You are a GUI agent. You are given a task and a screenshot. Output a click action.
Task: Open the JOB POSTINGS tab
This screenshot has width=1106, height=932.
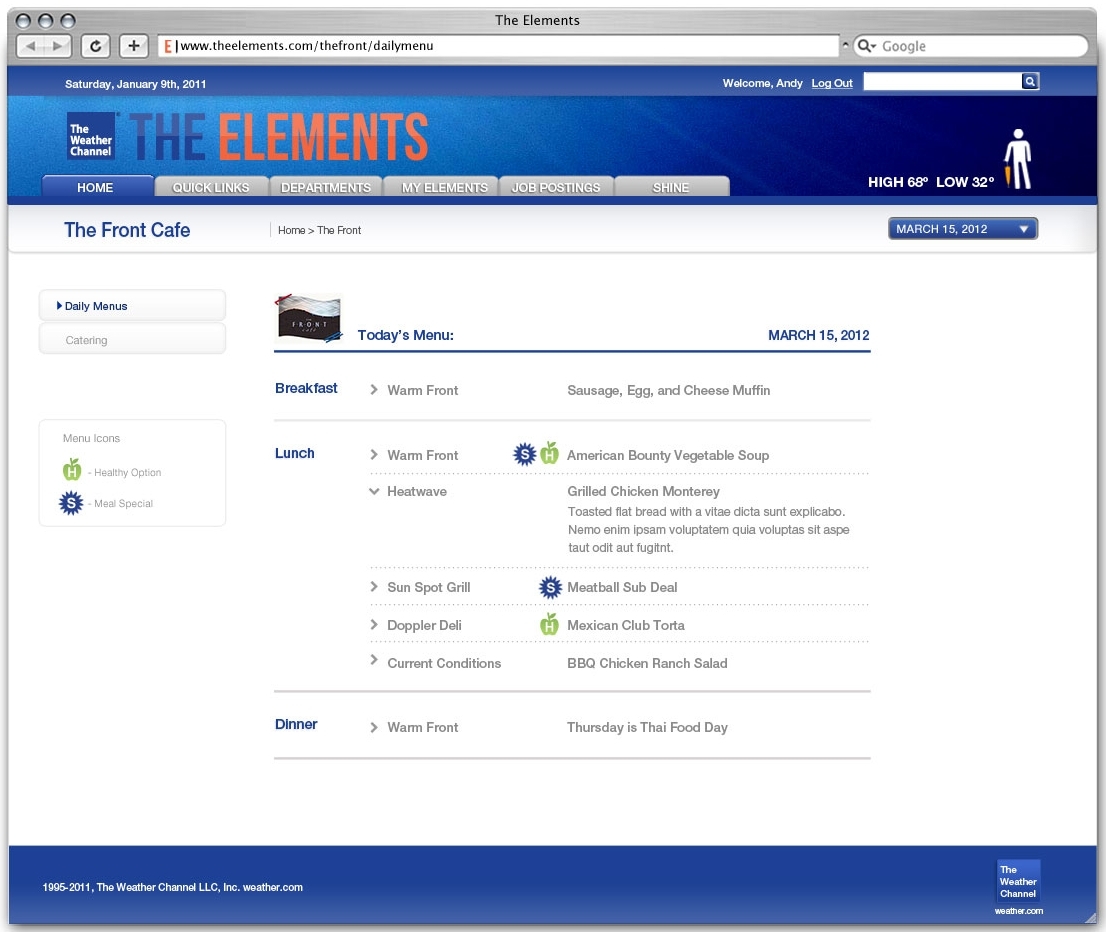[557, 186]
